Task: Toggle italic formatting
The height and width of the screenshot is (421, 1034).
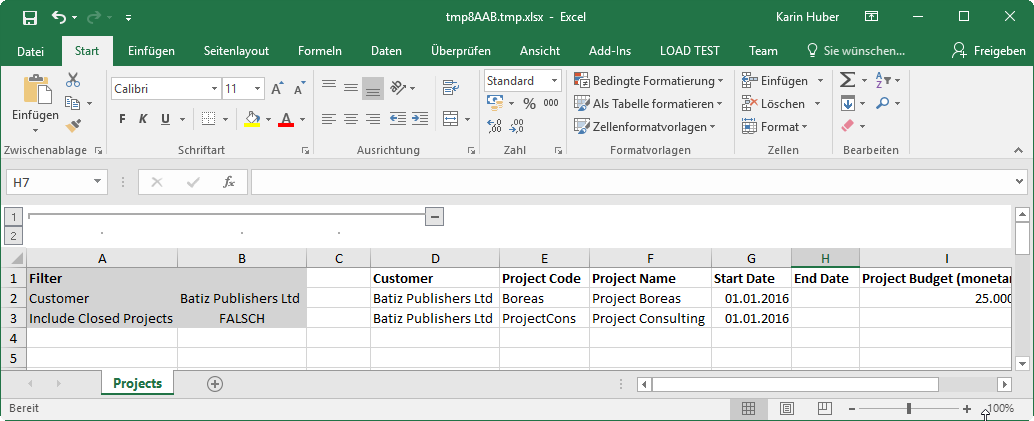Action: tap(143, 119)
